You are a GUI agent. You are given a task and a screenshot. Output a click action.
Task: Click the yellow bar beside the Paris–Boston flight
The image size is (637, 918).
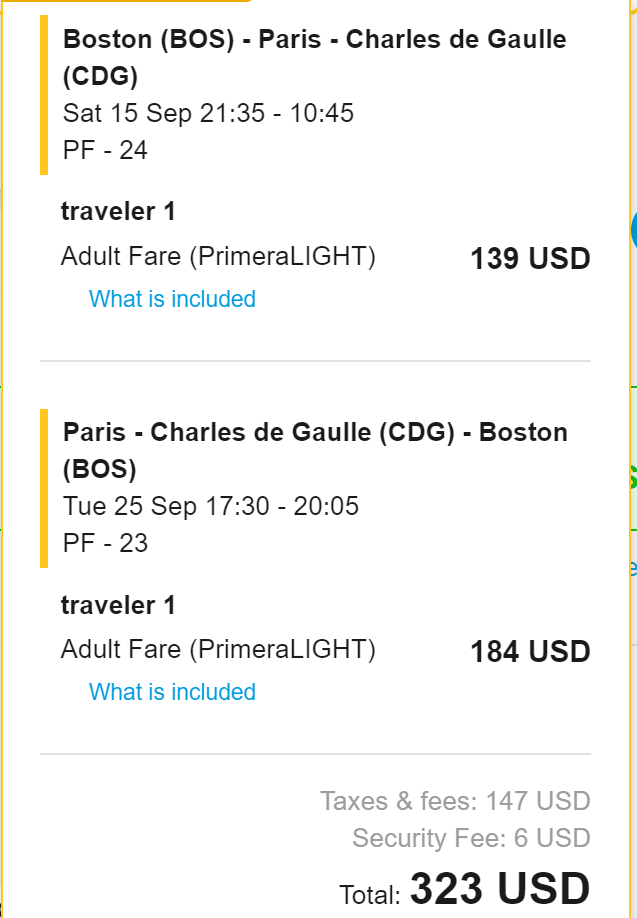[x=44, y=488]
